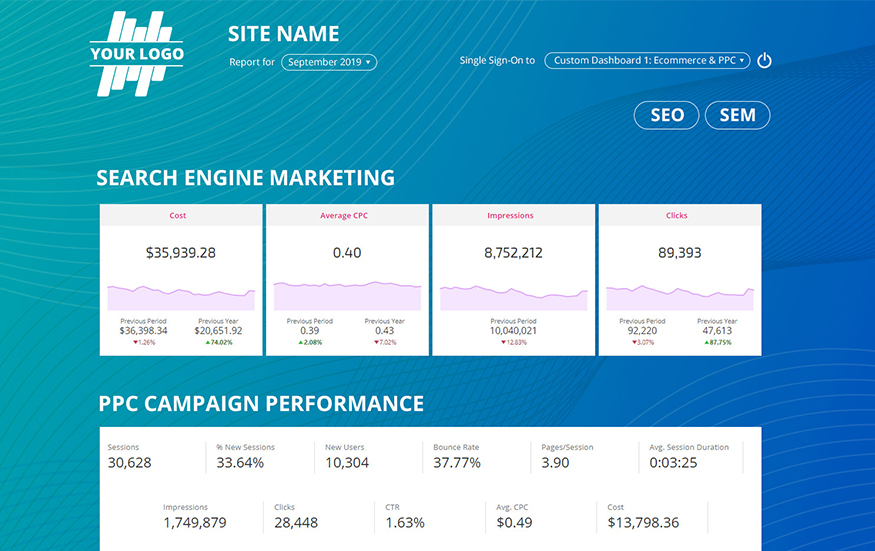Open the September 2019 report dropdown

coord(329,62)
